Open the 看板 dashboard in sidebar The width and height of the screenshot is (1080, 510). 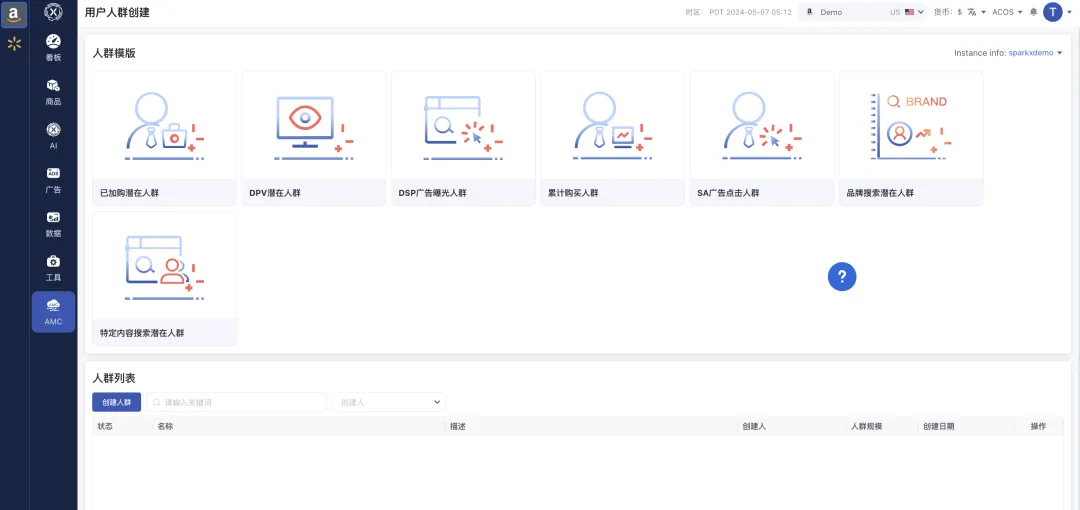point(53,47)
